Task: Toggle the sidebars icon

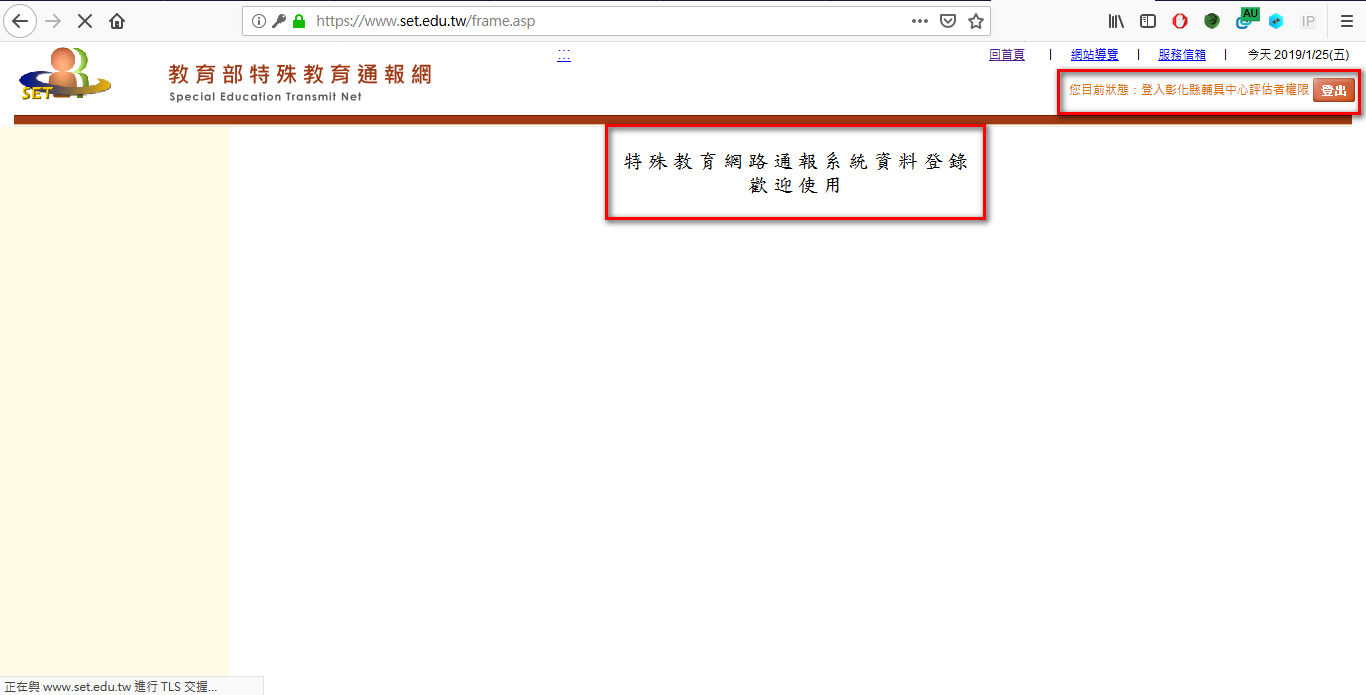Action: pos(1148,20)
